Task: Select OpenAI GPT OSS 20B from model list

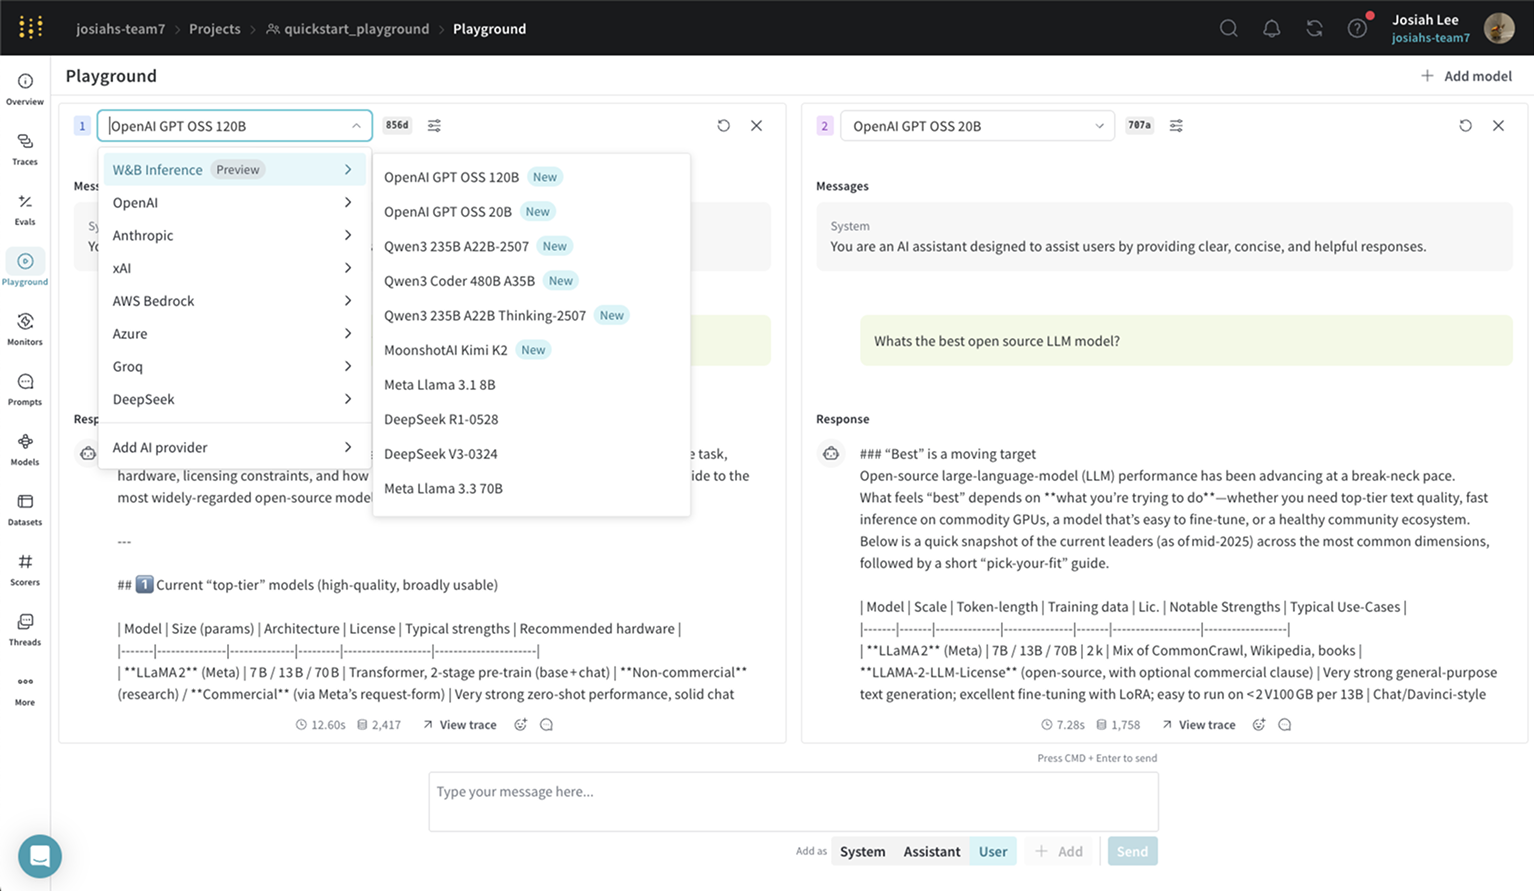Action: point(531,212)
